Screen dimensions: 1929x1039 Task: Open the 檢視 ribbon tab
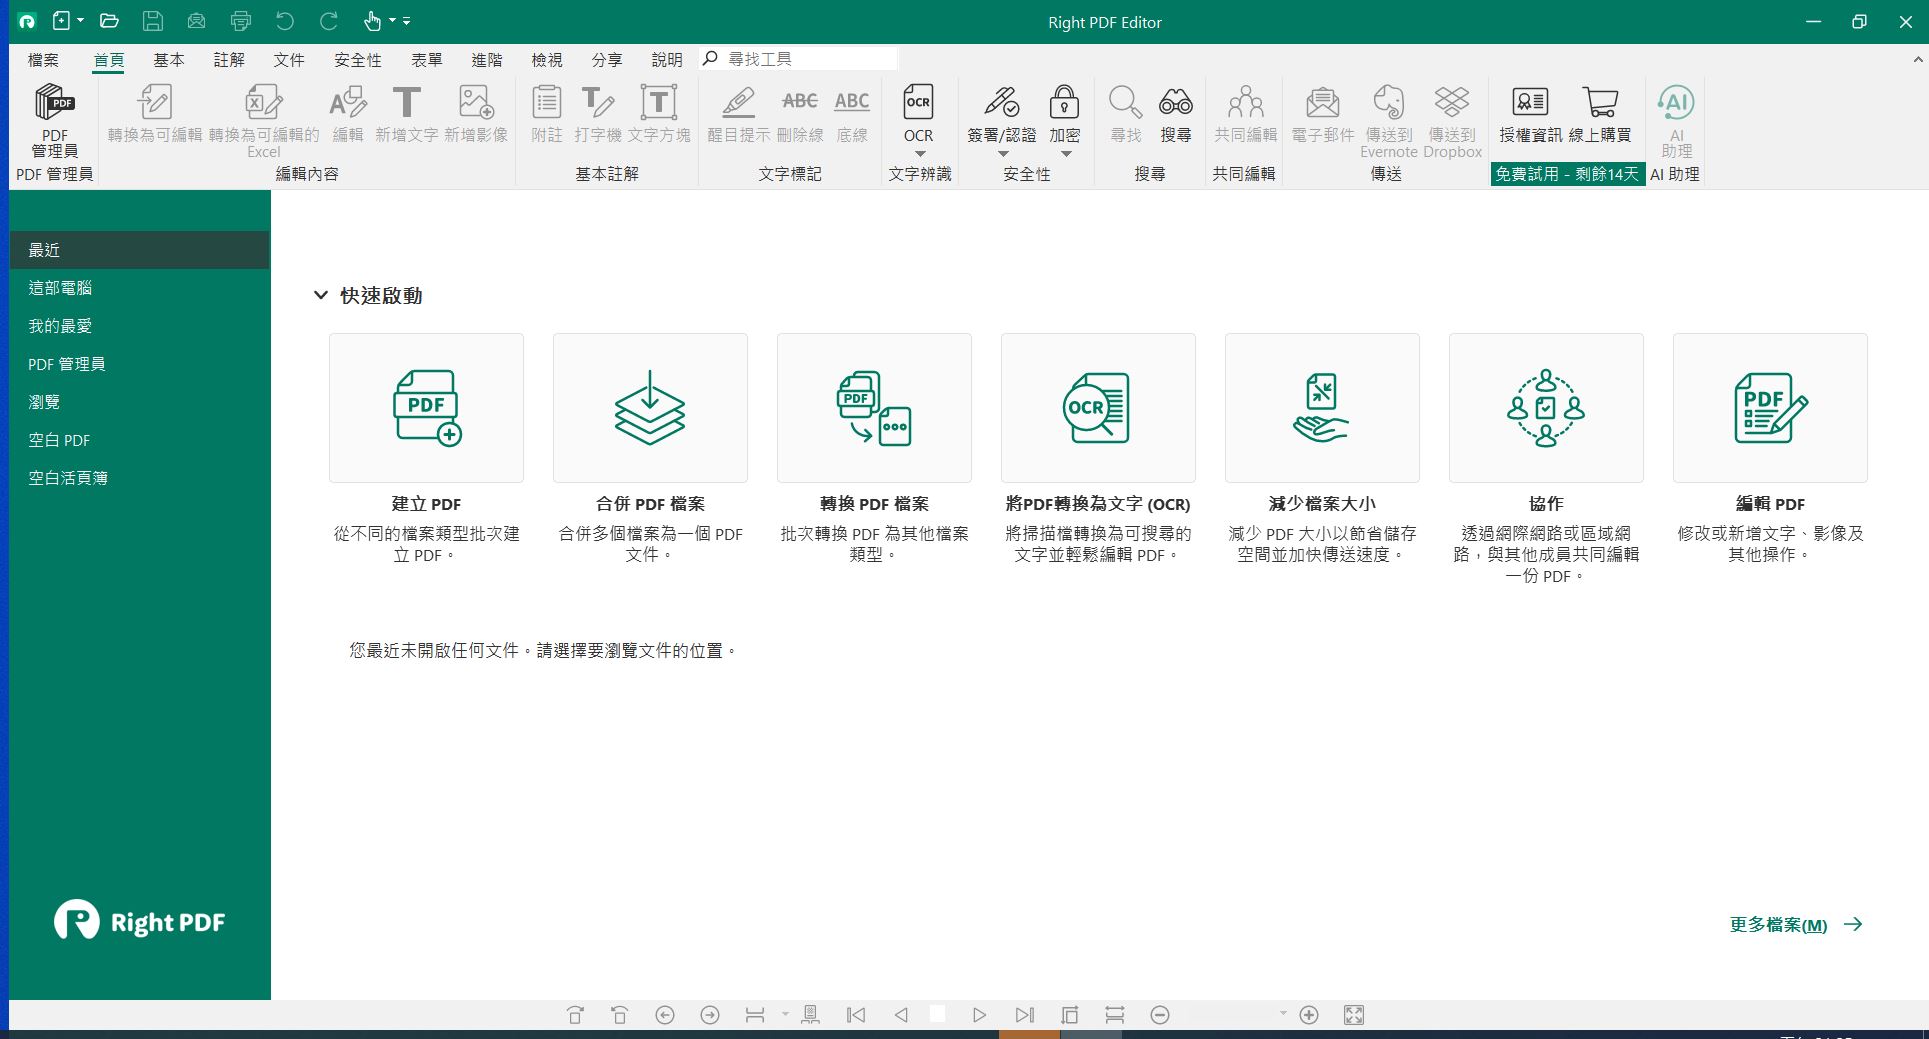click(546, 59)
